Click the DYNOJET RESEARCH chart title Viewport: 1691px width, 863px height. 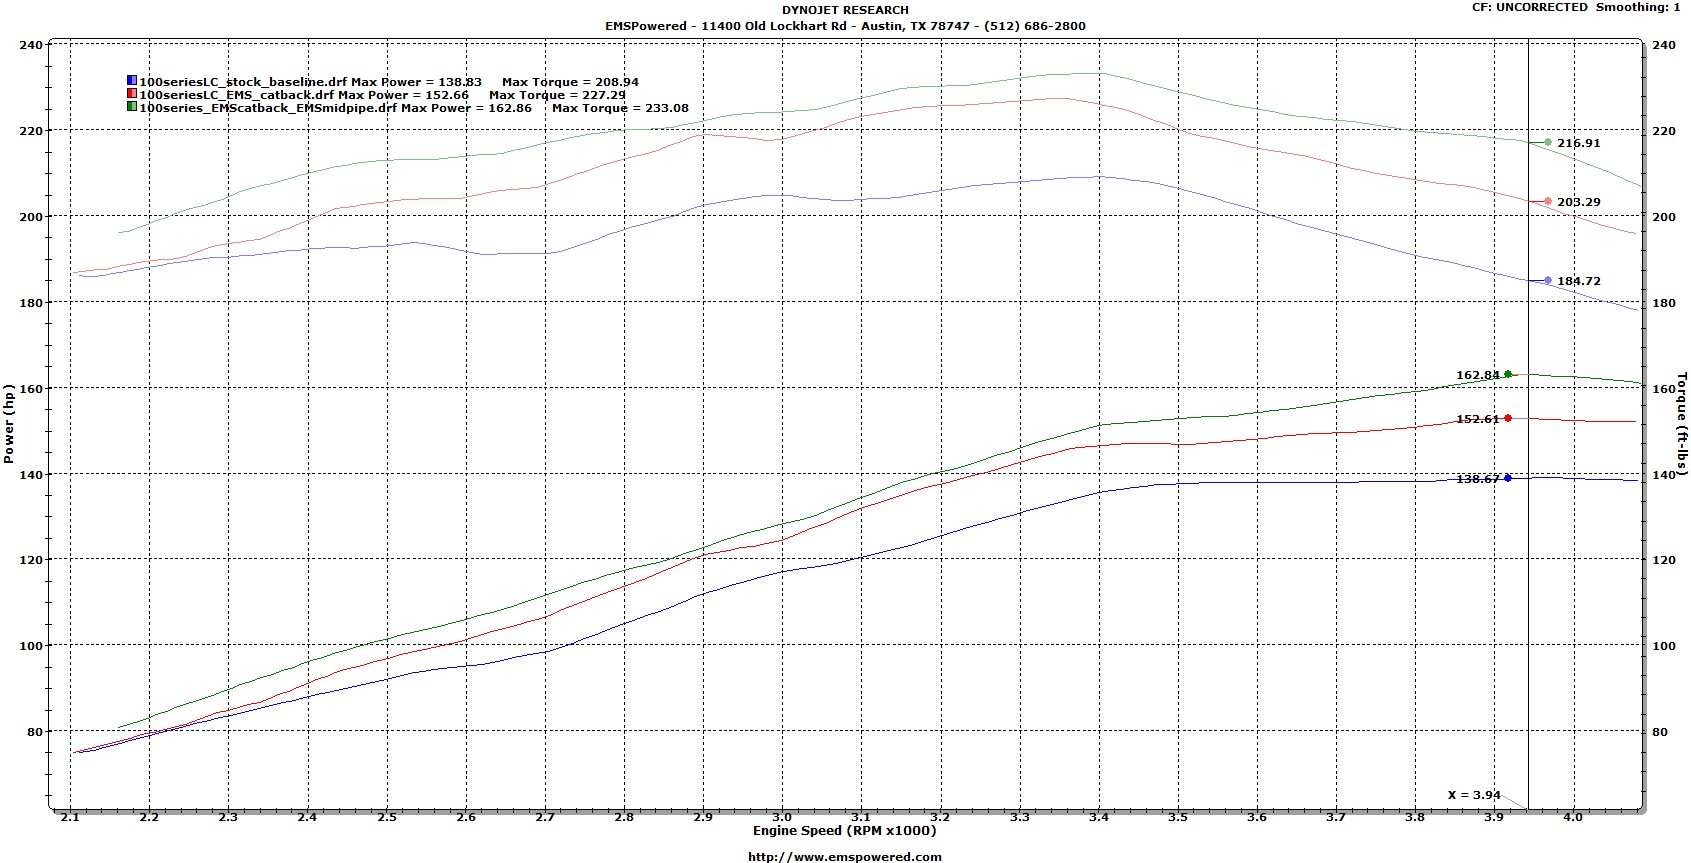(845, 10)
